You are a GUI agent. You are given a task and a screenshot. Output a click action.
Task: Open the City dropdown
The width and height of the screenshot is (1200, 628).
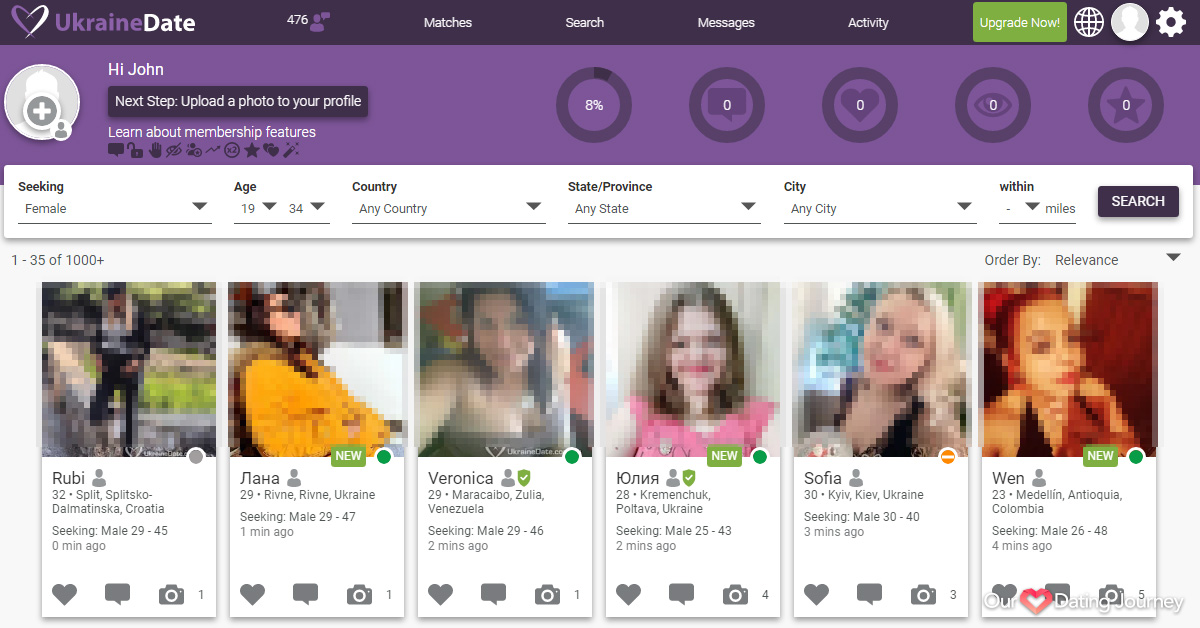[x=879, y=208]
